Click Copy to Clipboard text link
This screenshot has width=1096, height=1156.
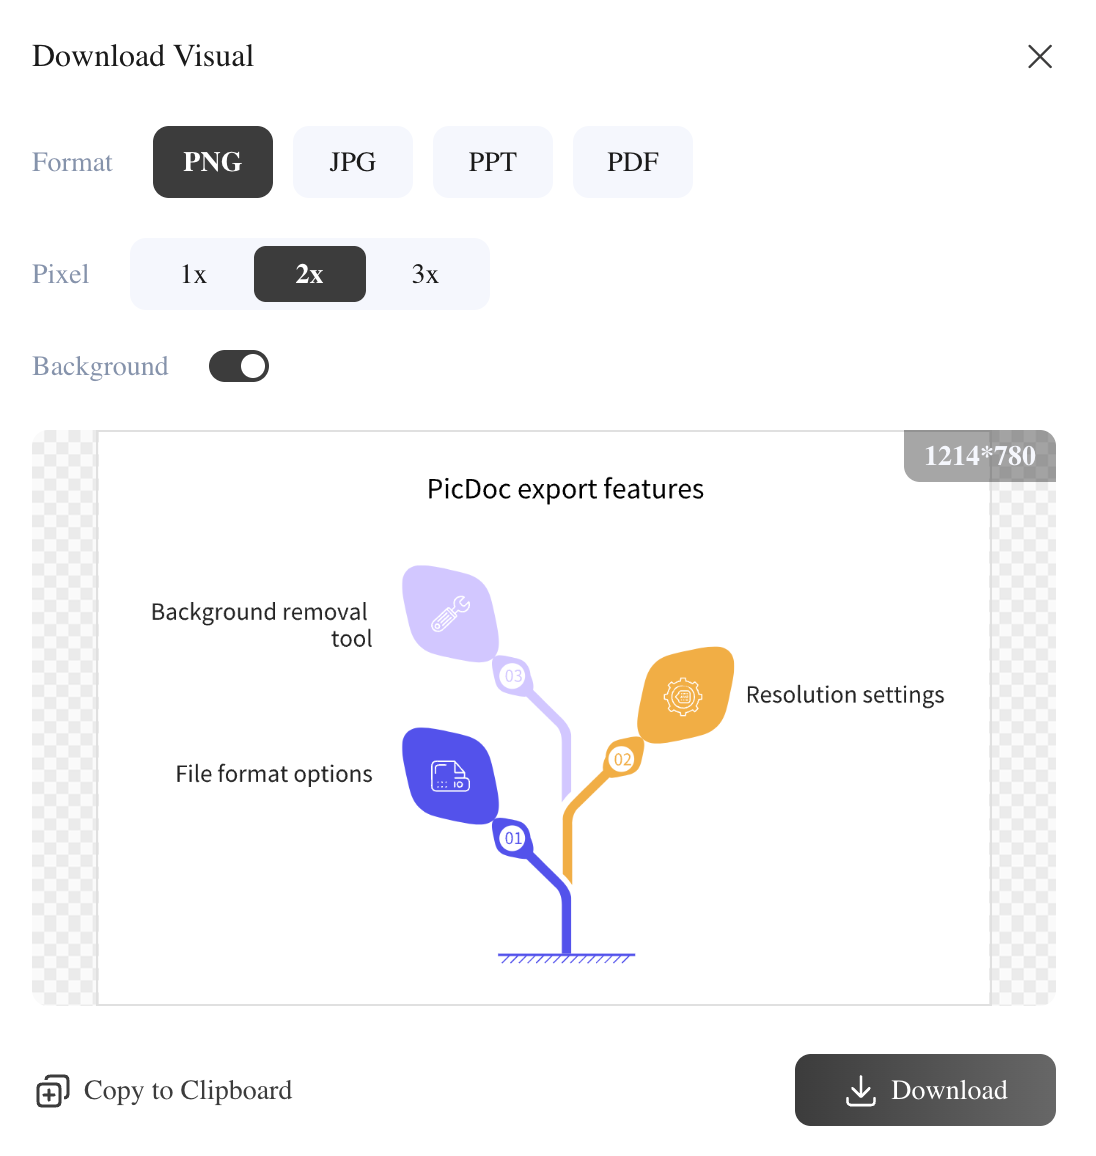188,1090
